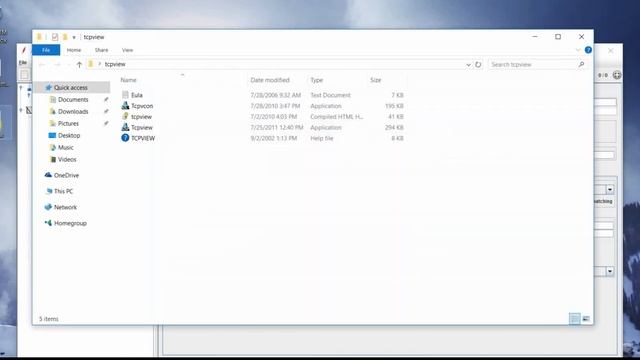
Task: Open the Share ribbon tab
Action: [101, 50]
